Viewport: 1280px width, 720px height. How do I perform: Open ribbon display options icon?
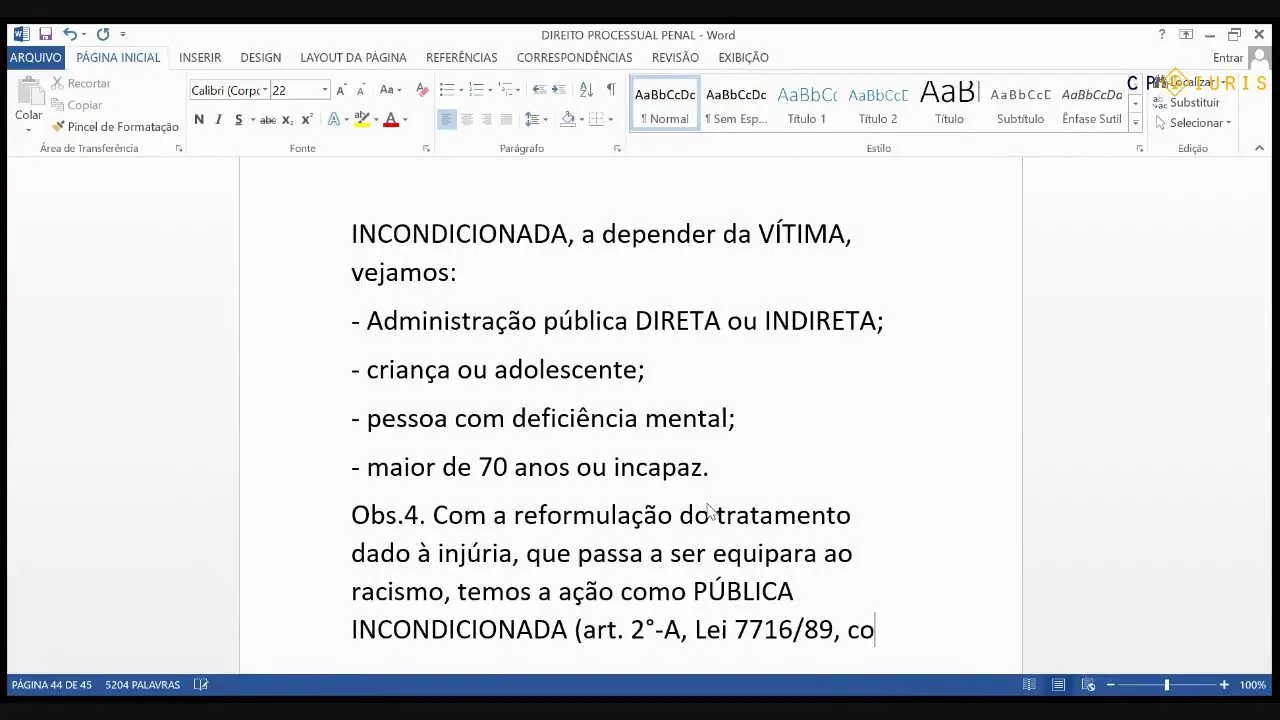pos(1186,34)
